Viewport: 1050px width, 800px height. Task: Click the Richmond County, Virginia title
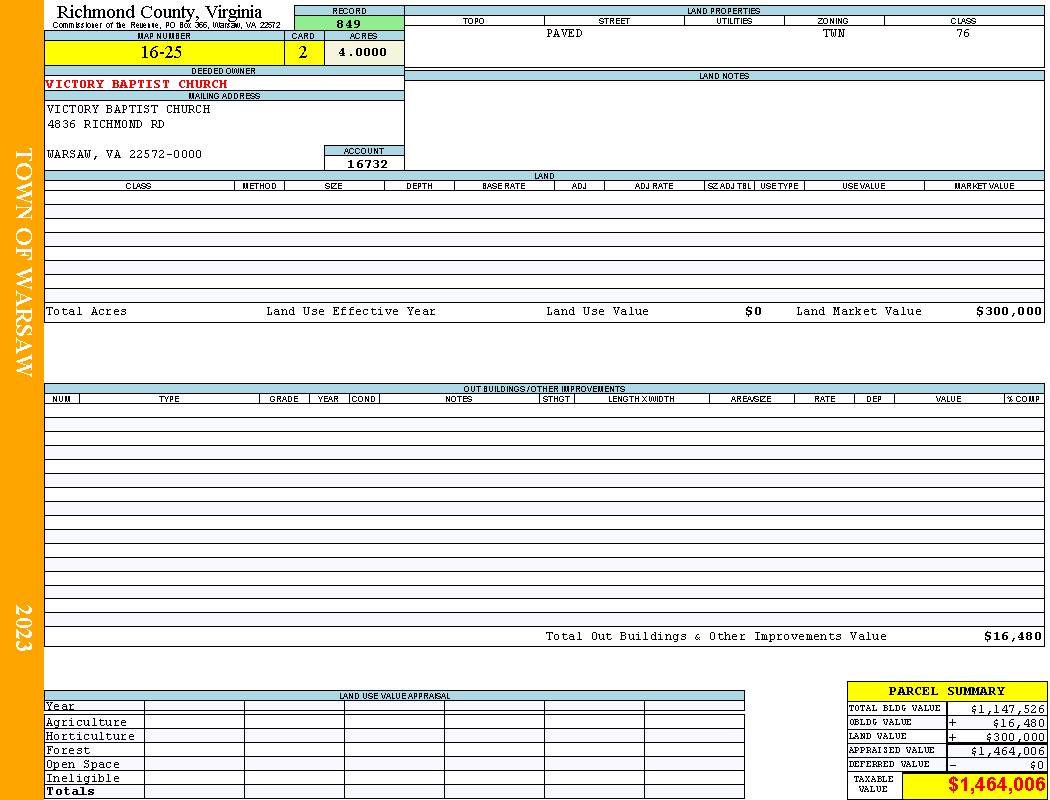(159, 12)
